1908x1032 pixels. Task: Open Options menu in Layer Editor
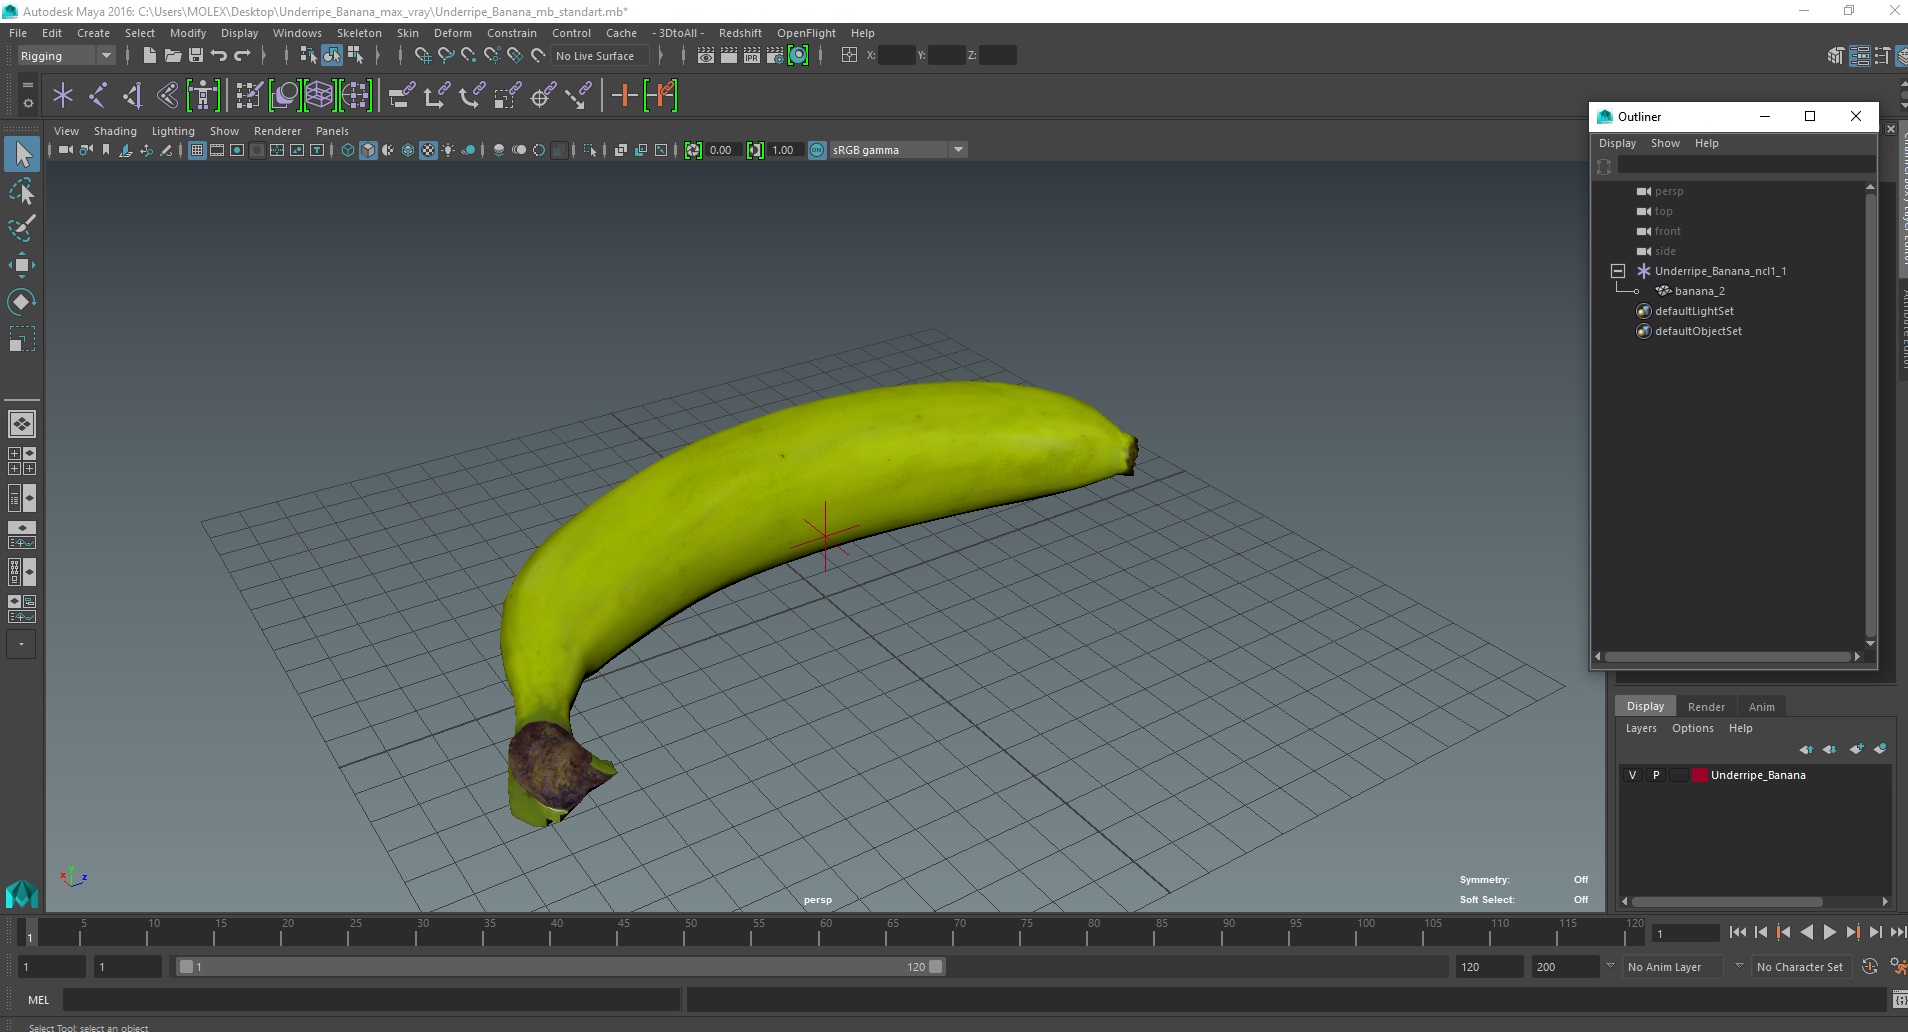pyautogui.click(x=1692, y=728)
